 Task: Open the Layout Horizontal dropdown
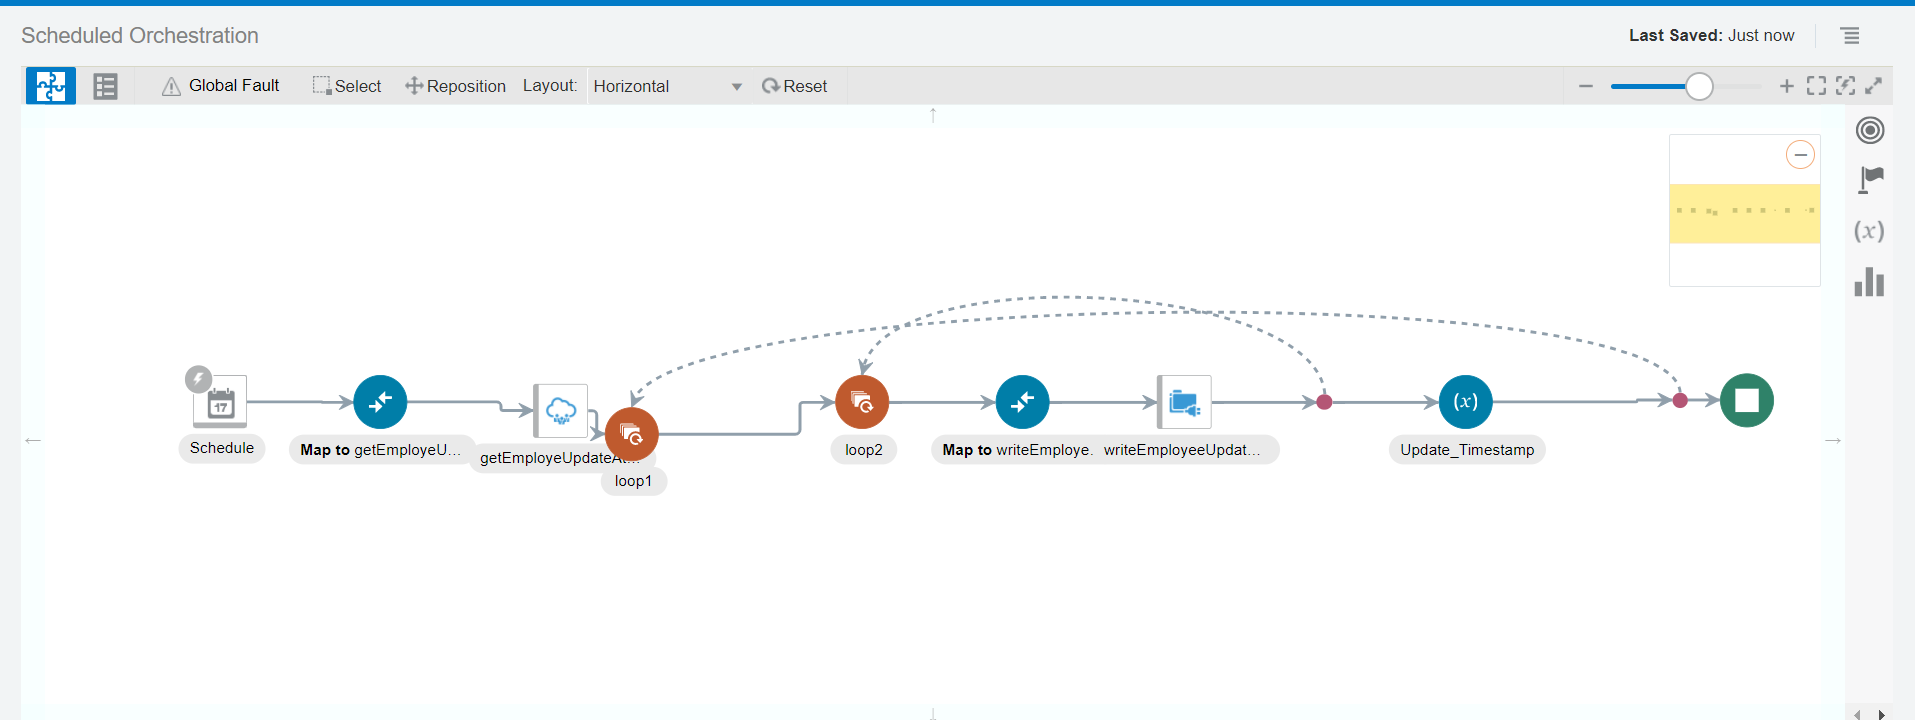[667, 86]
